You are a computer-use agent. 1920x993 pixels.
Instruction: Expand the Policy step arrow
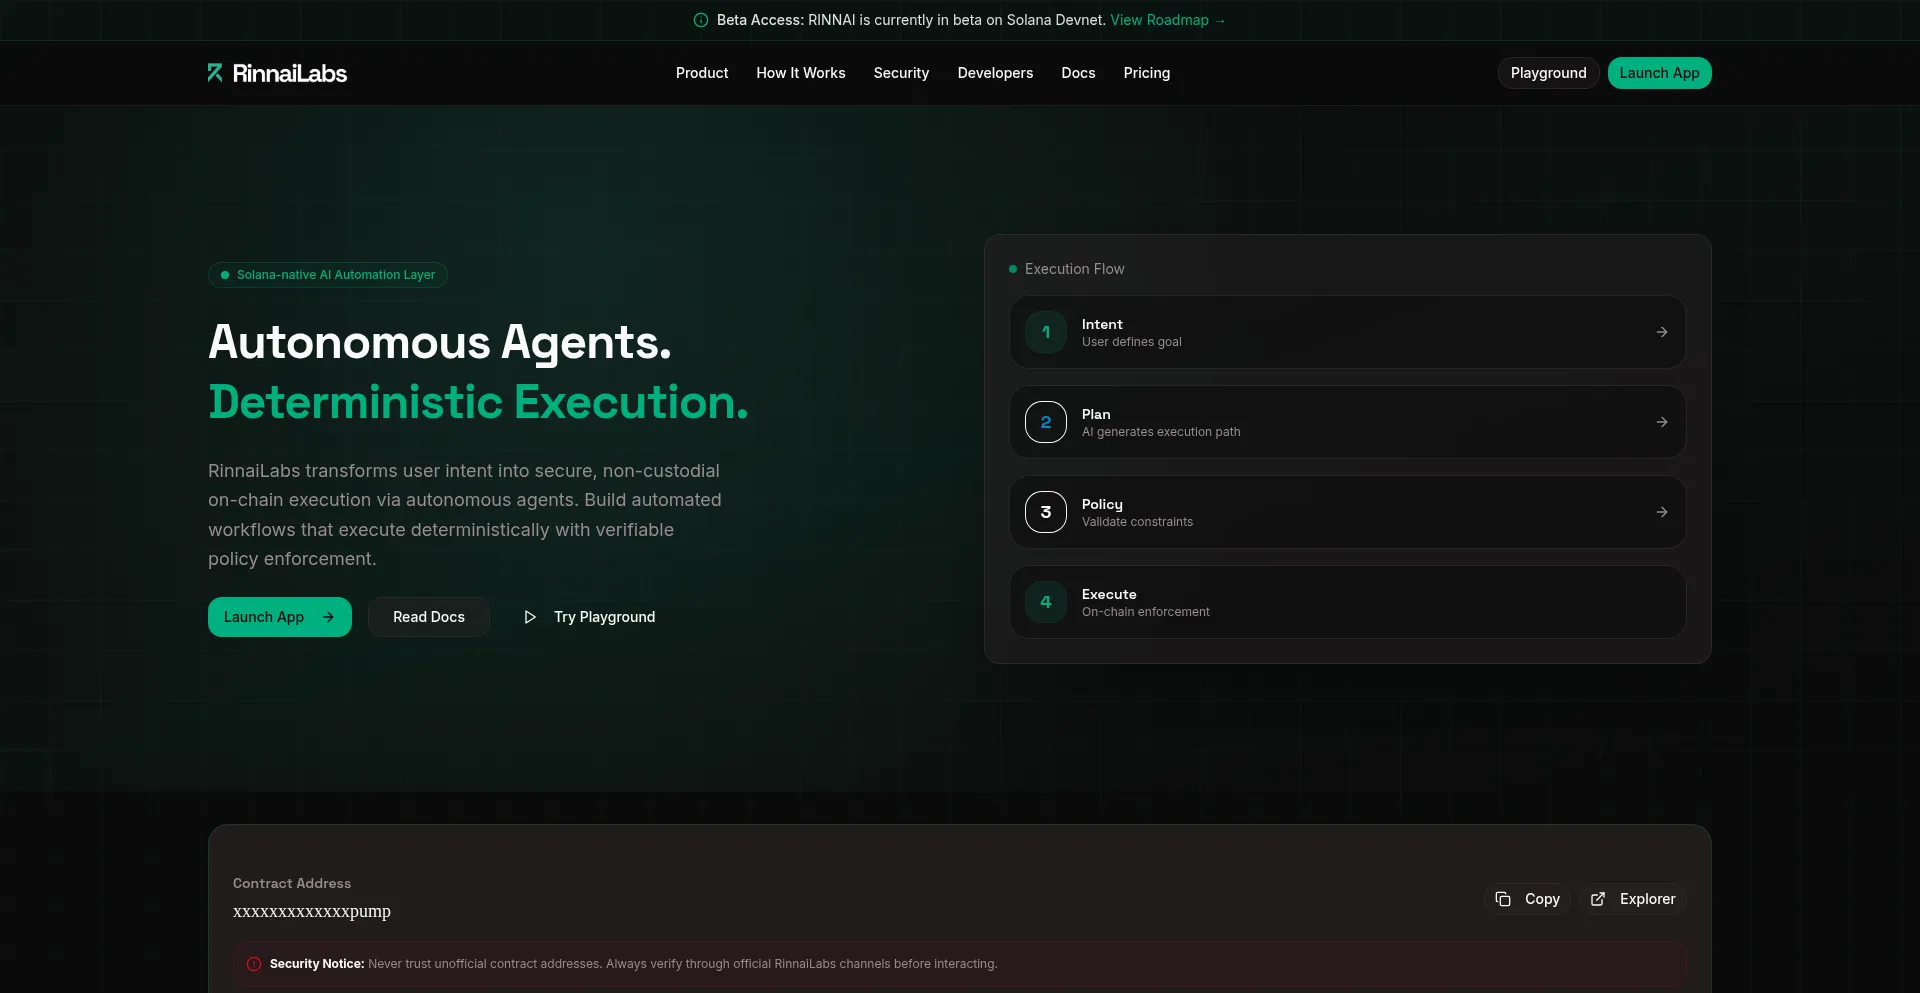[1661, 512]
